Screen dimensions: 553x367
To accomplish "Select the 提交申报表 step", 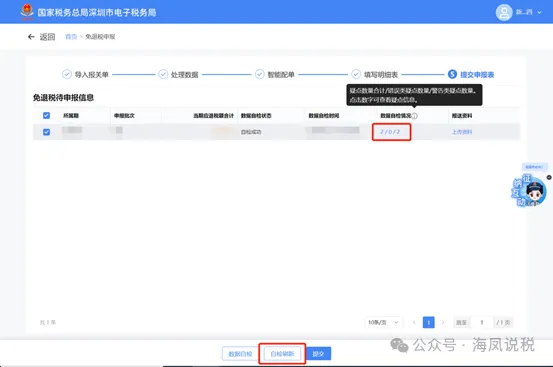I will click(477, 75).
